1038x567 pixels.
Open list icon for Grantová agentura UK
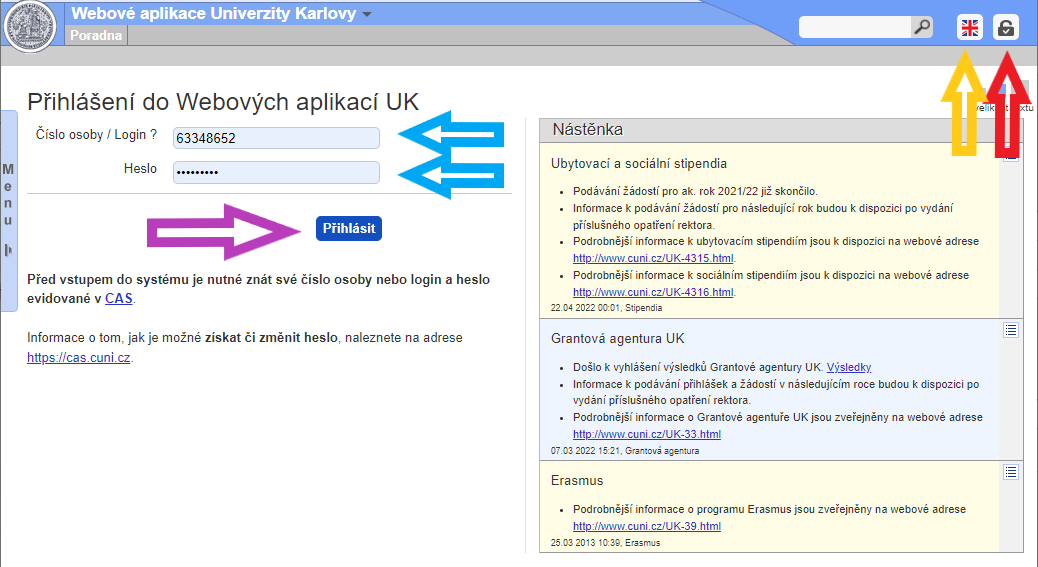1010,330
